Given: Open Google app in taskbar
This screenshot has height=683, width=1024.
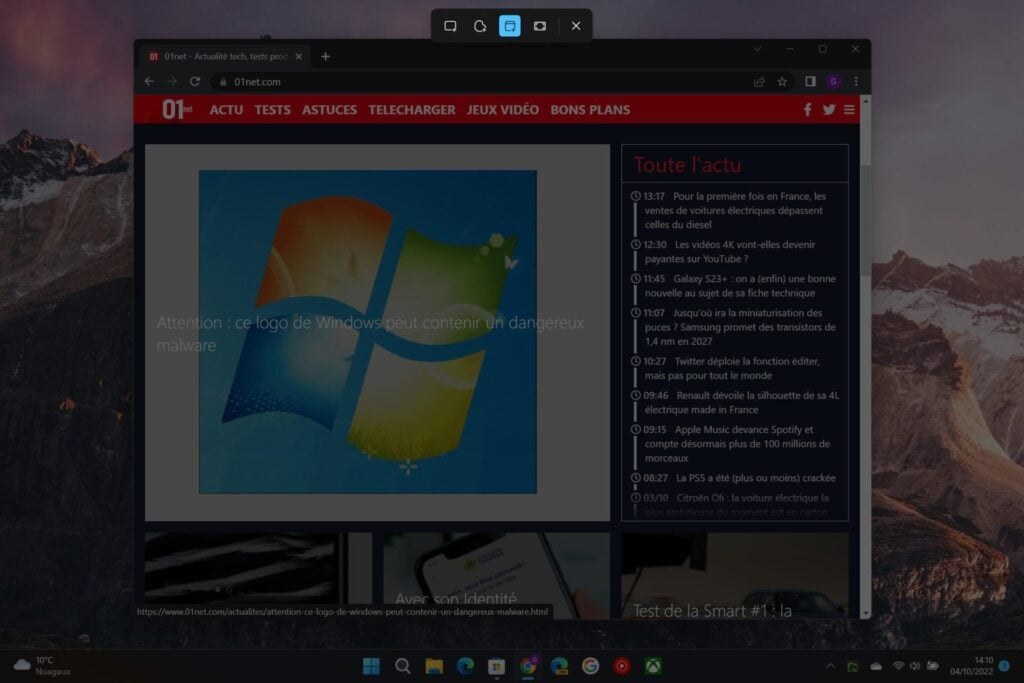Looking at the screenshot, I should point(590,666).
